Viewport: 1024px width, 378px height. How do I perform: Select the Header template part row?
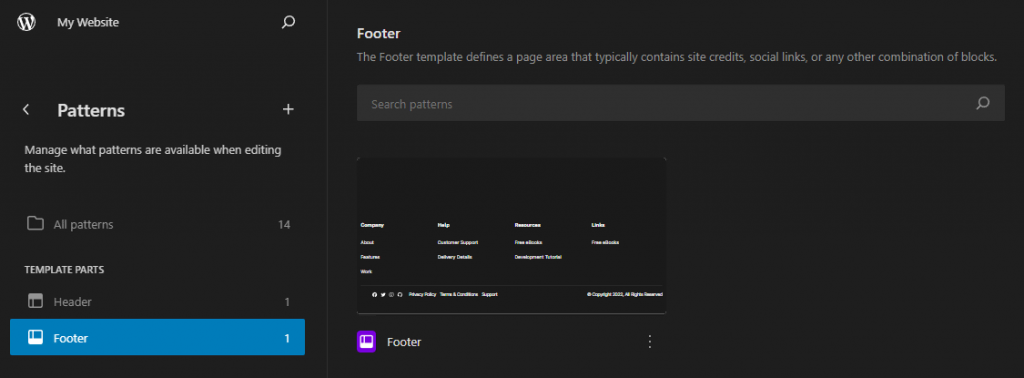[x=157, y=302]
